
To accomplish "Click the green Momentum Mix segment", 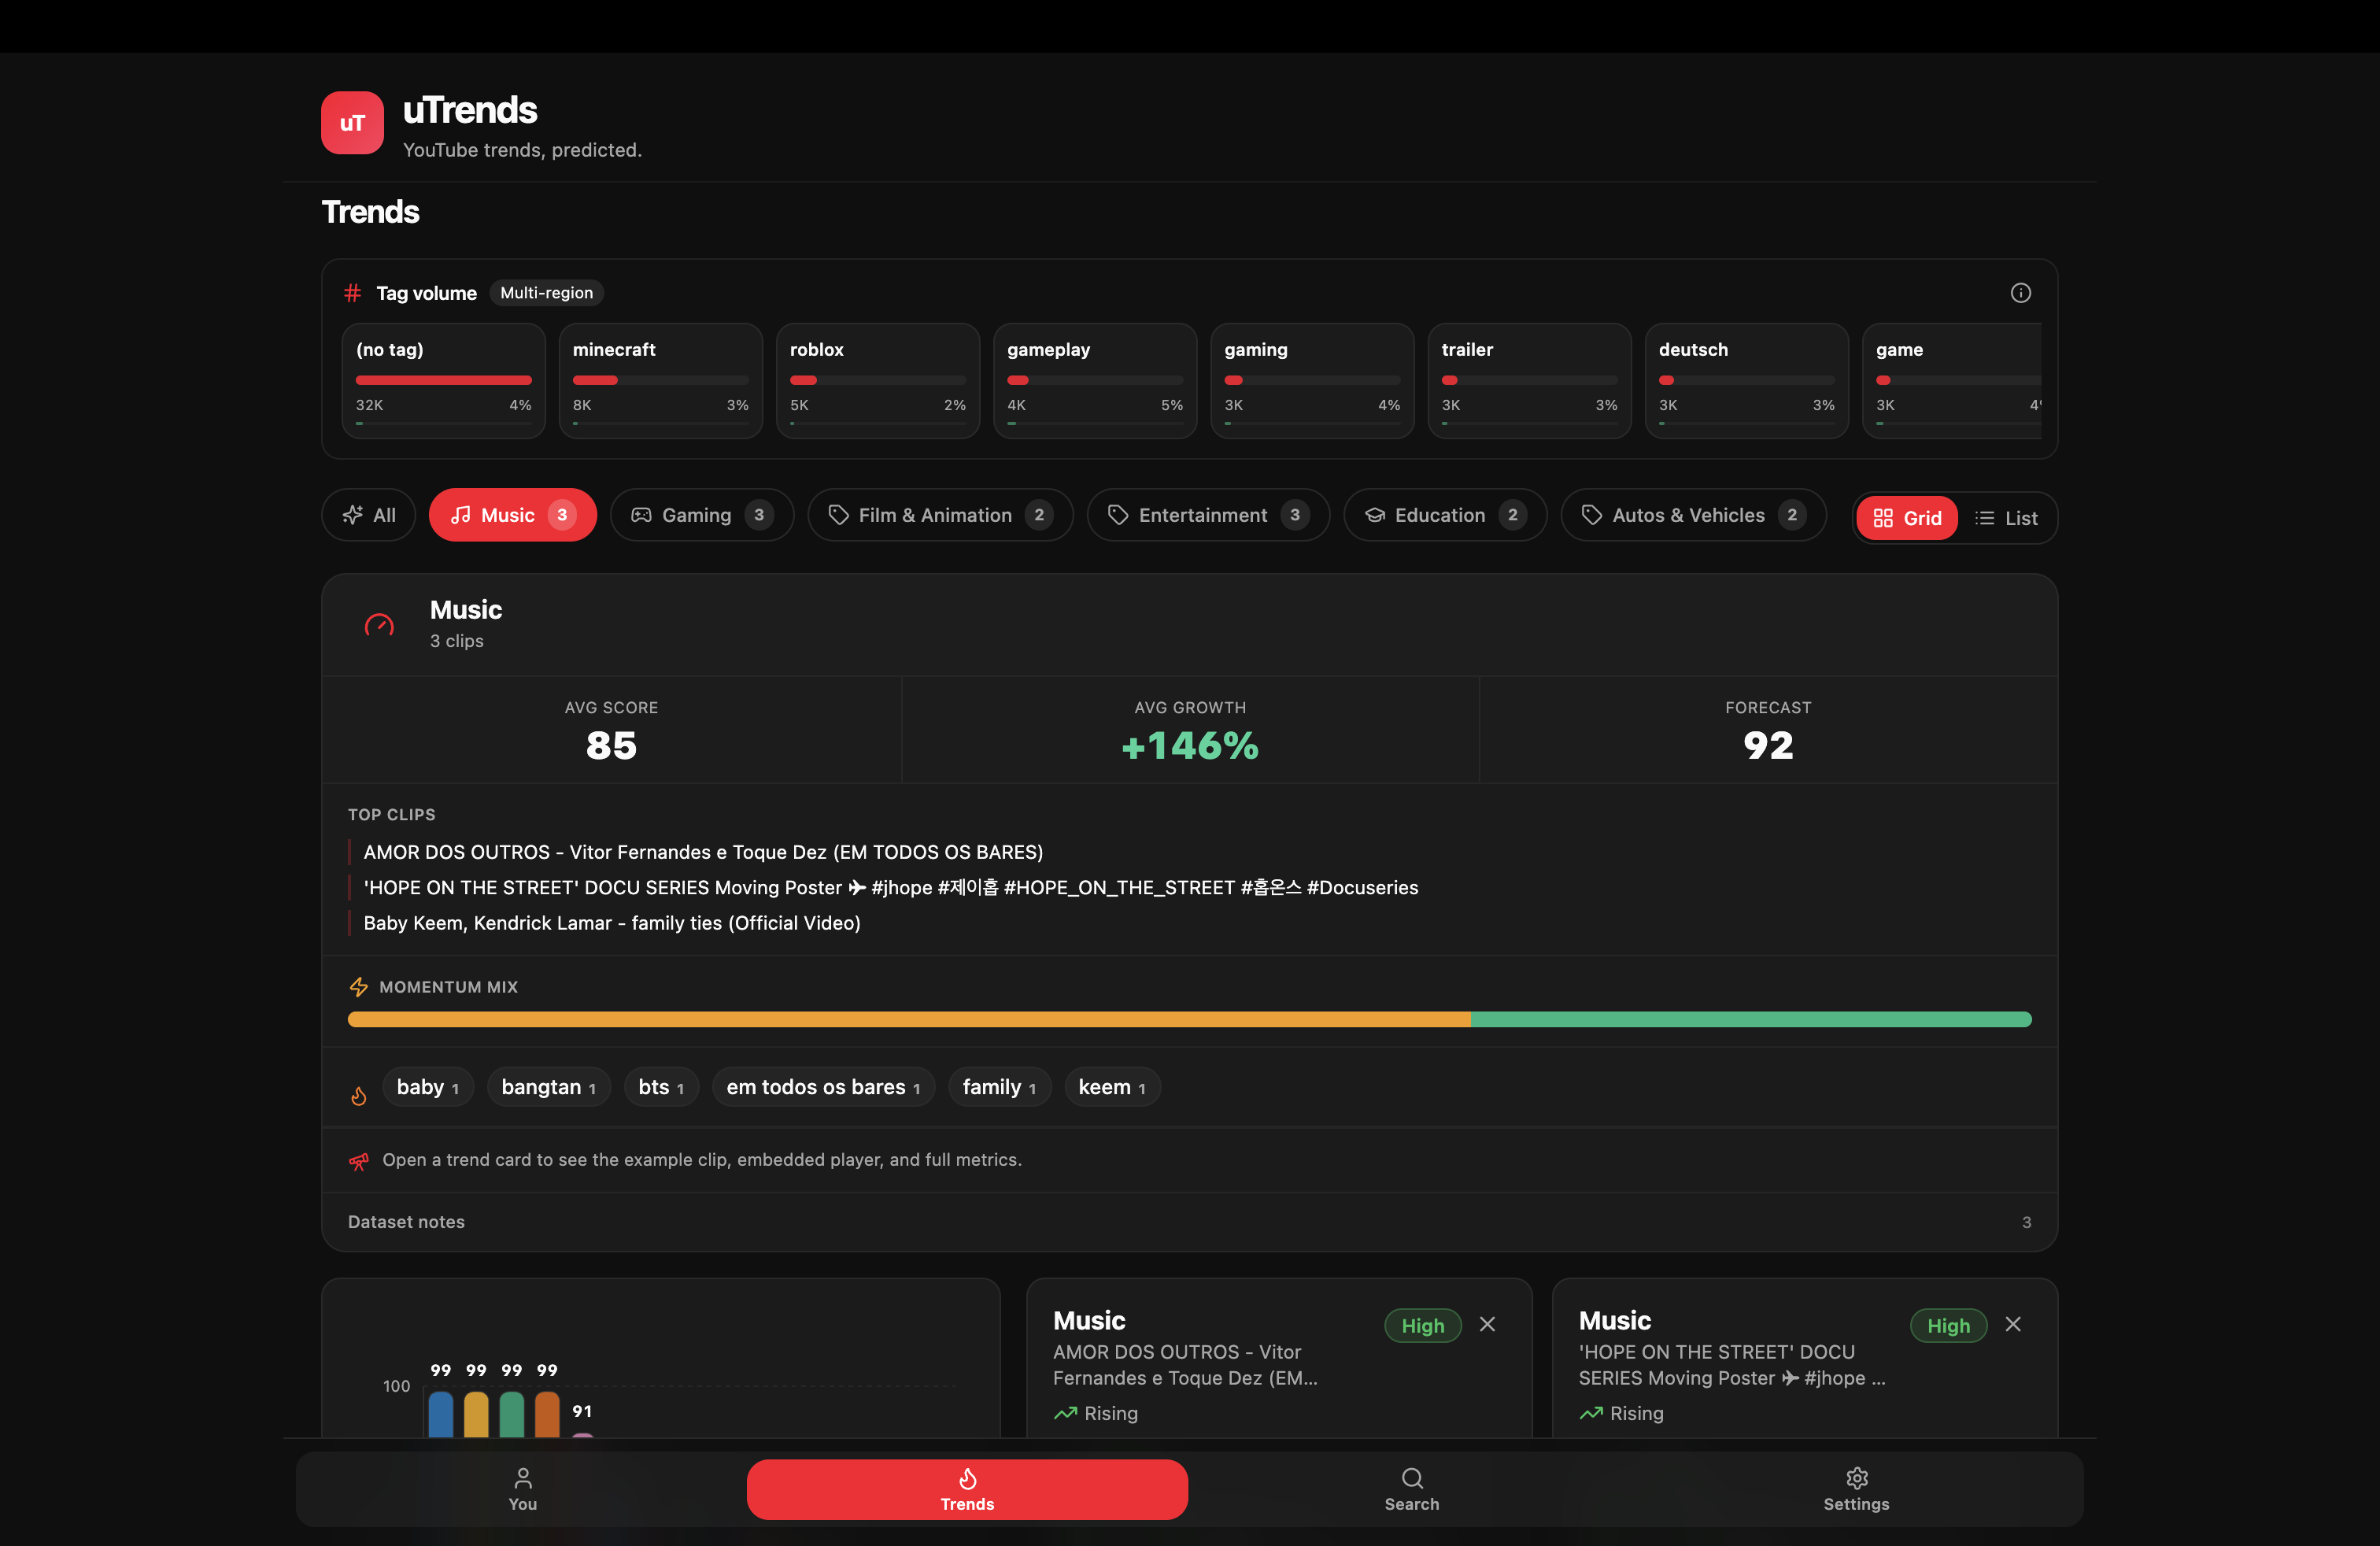I will pos(1751,1020).
